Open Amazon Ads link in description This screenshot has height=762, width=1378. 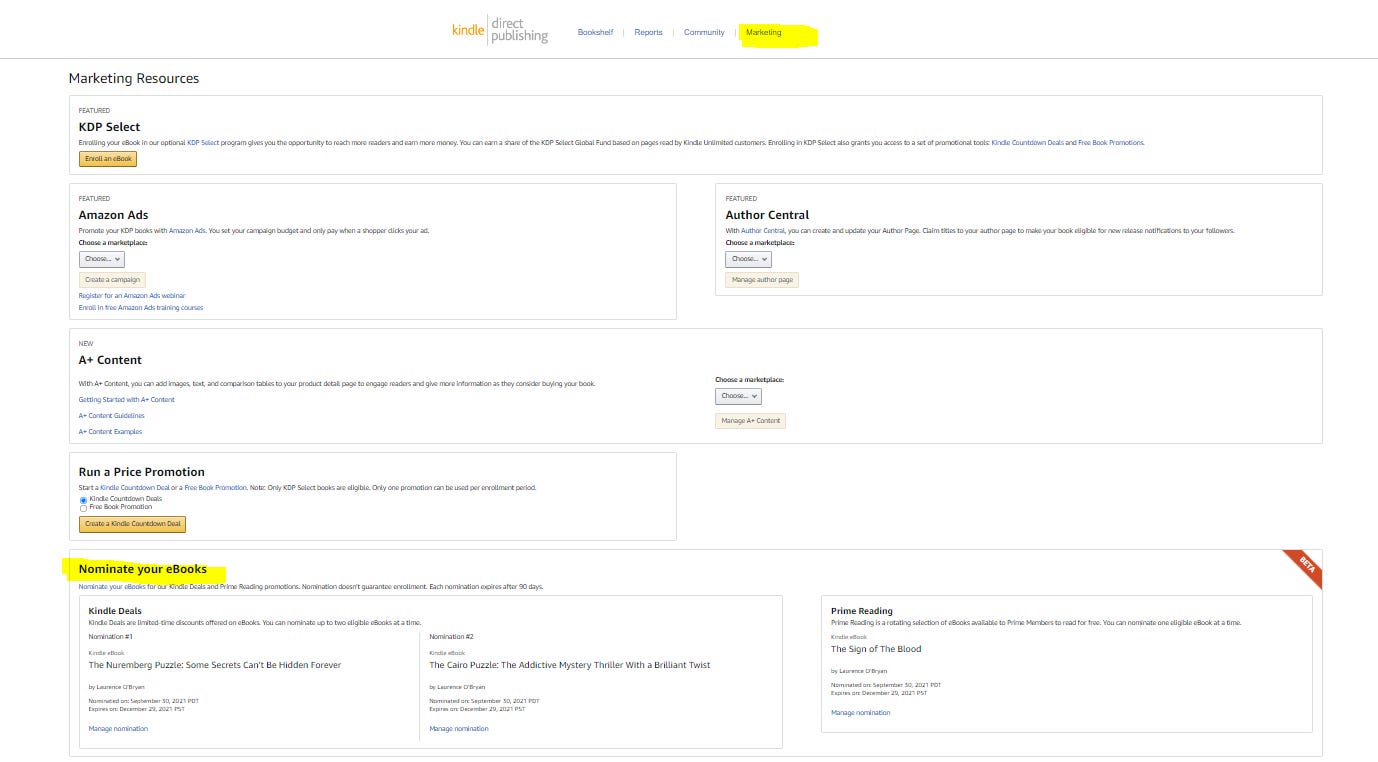(x=187, y=231)
